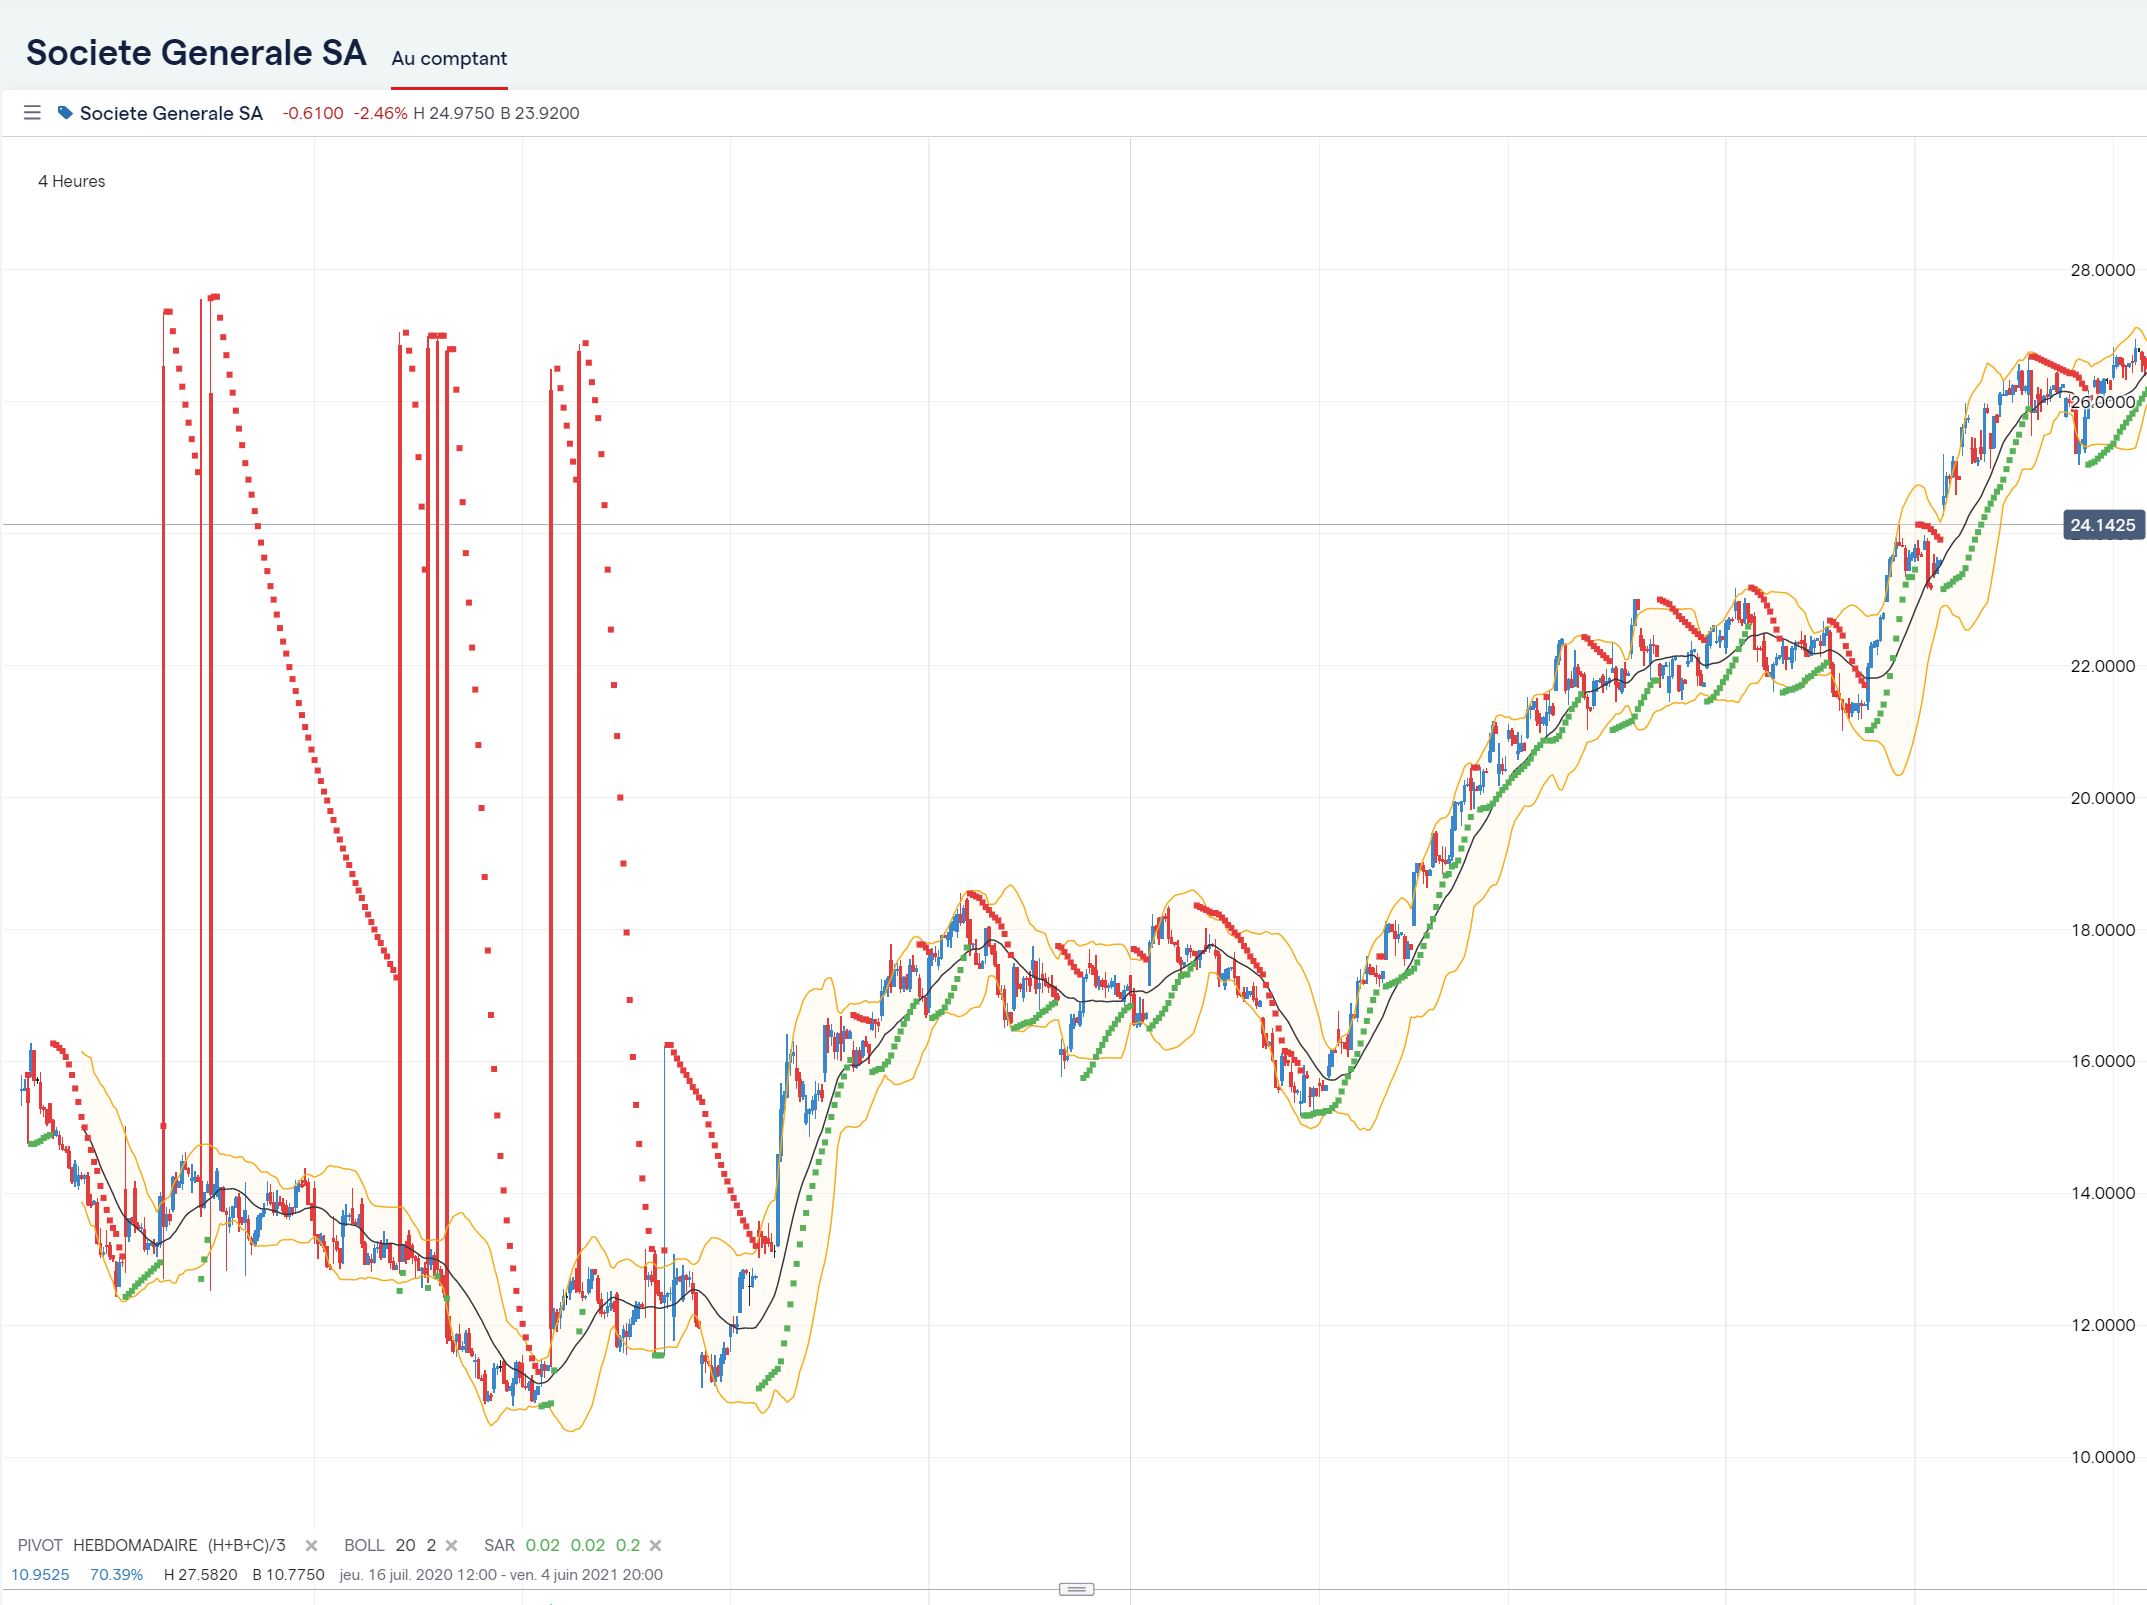Remove the PIVOT indicator with its X
Image resolution: width=2147 pixels, height=1605 pixels.
tap(311, 1546)
